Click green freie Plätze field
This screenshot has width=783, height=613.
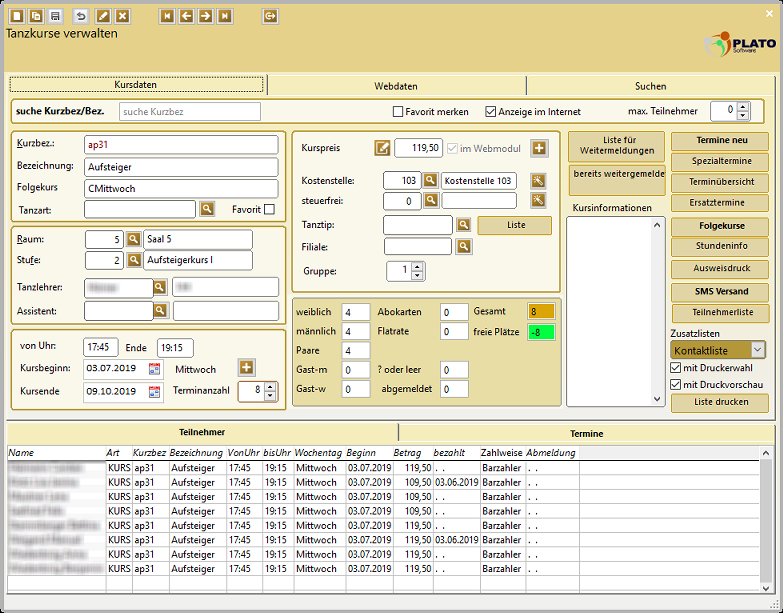point(541,332)
